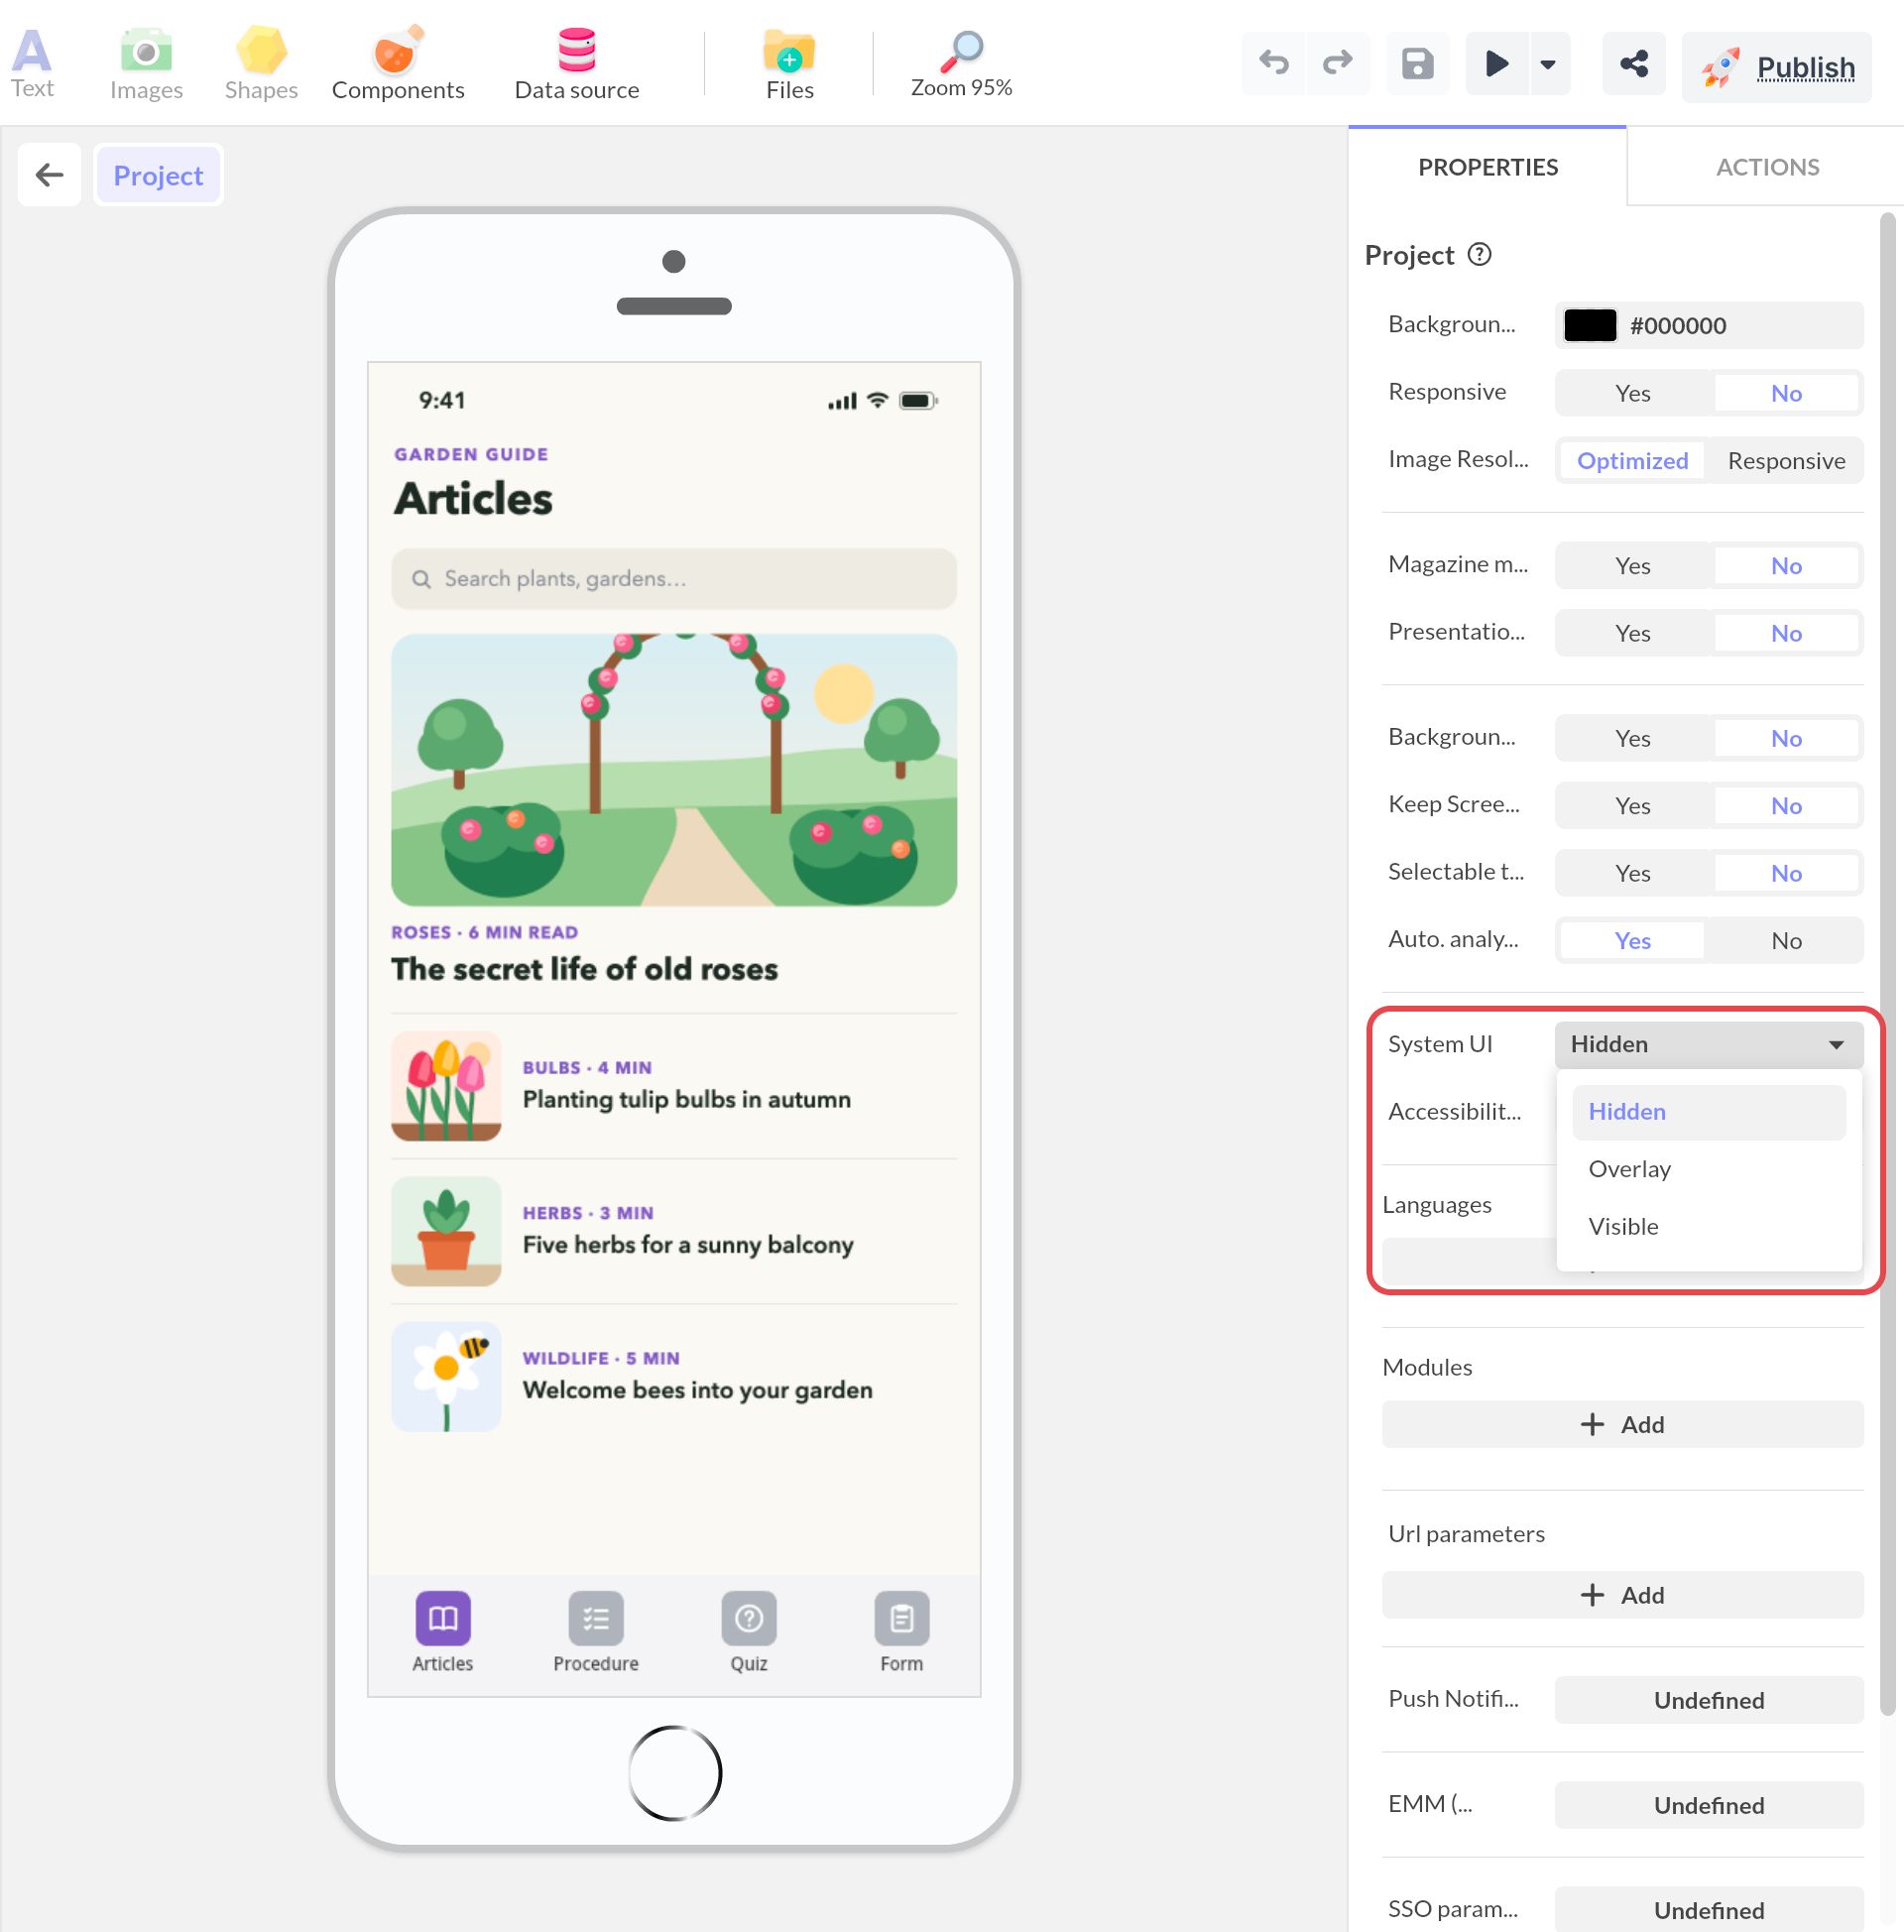Add a Url parameter

1622,1595
